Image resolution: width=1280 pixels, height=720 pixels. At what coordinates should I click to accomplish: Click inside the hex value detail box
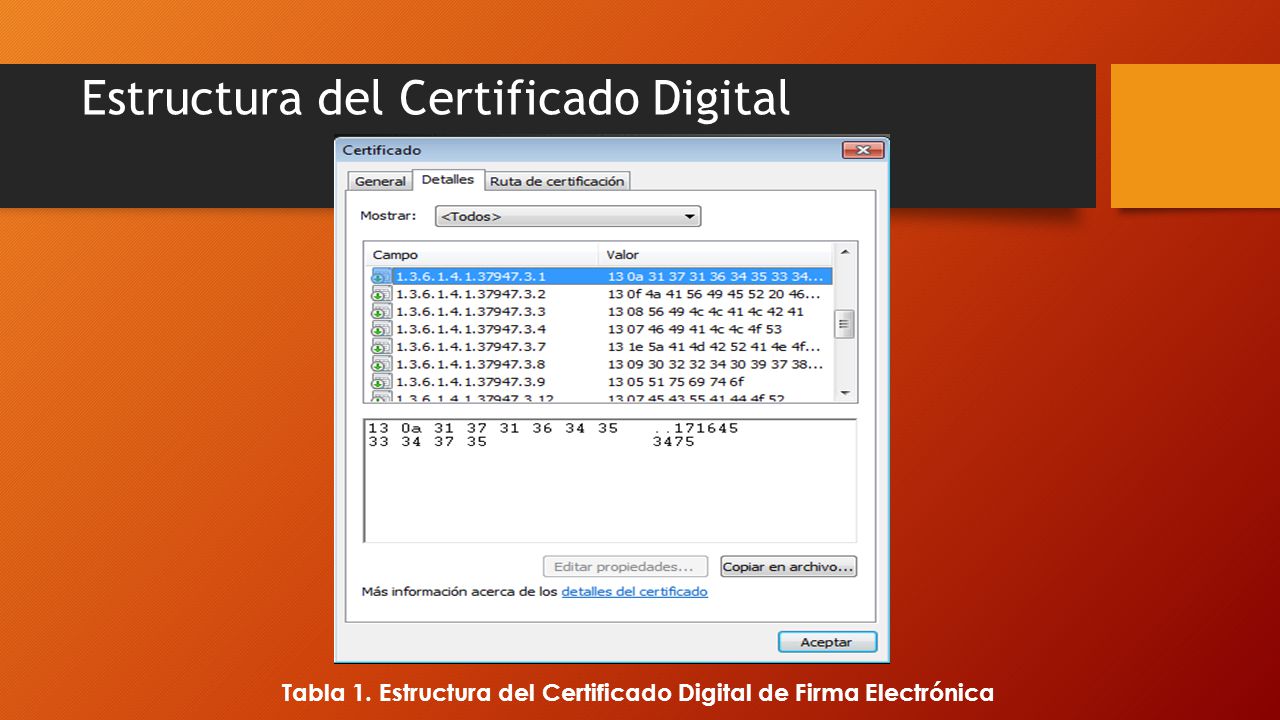point(610,481)
